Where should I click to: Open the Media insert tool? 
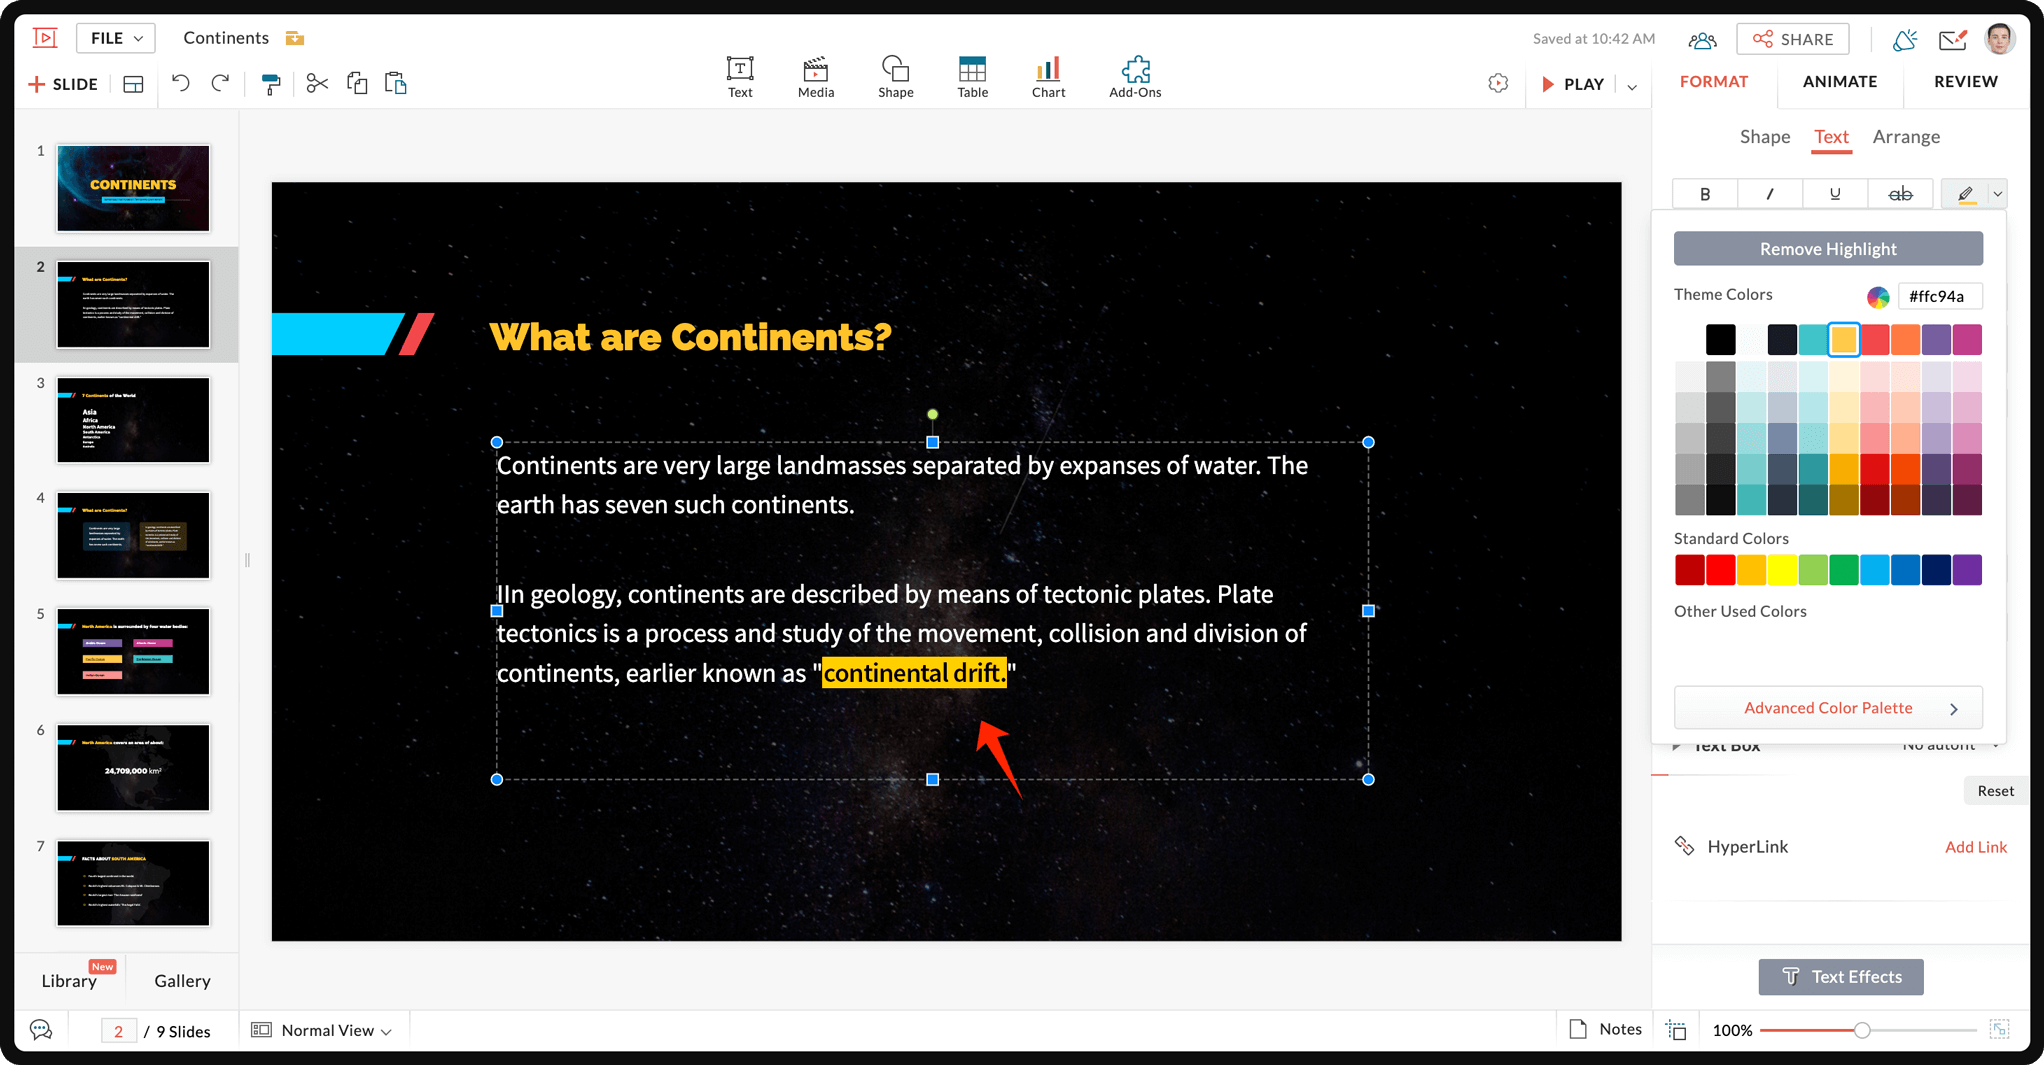816,77
